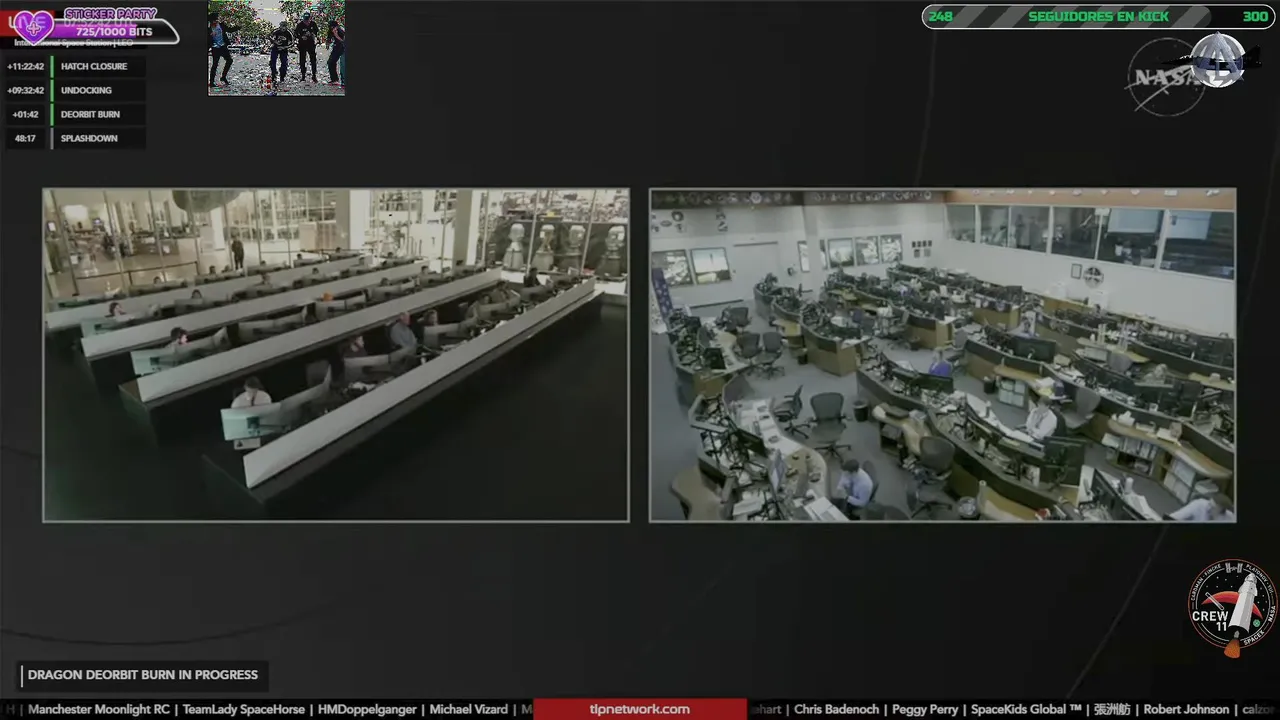Click SpaceKids Global in the ticker
This screenshot has width=1280, height=720.
1027,709
